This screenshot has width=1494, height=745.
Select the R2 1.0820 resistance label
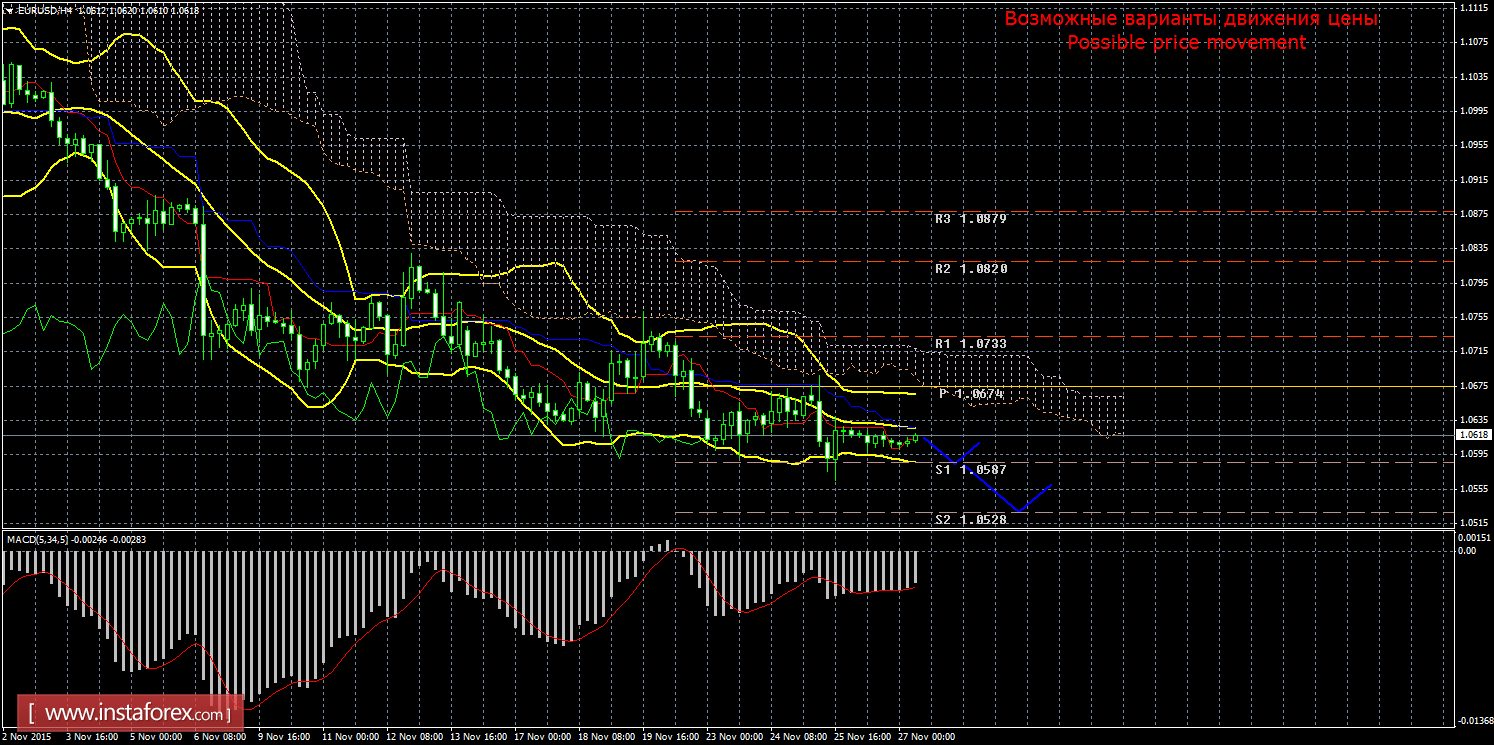970,269
